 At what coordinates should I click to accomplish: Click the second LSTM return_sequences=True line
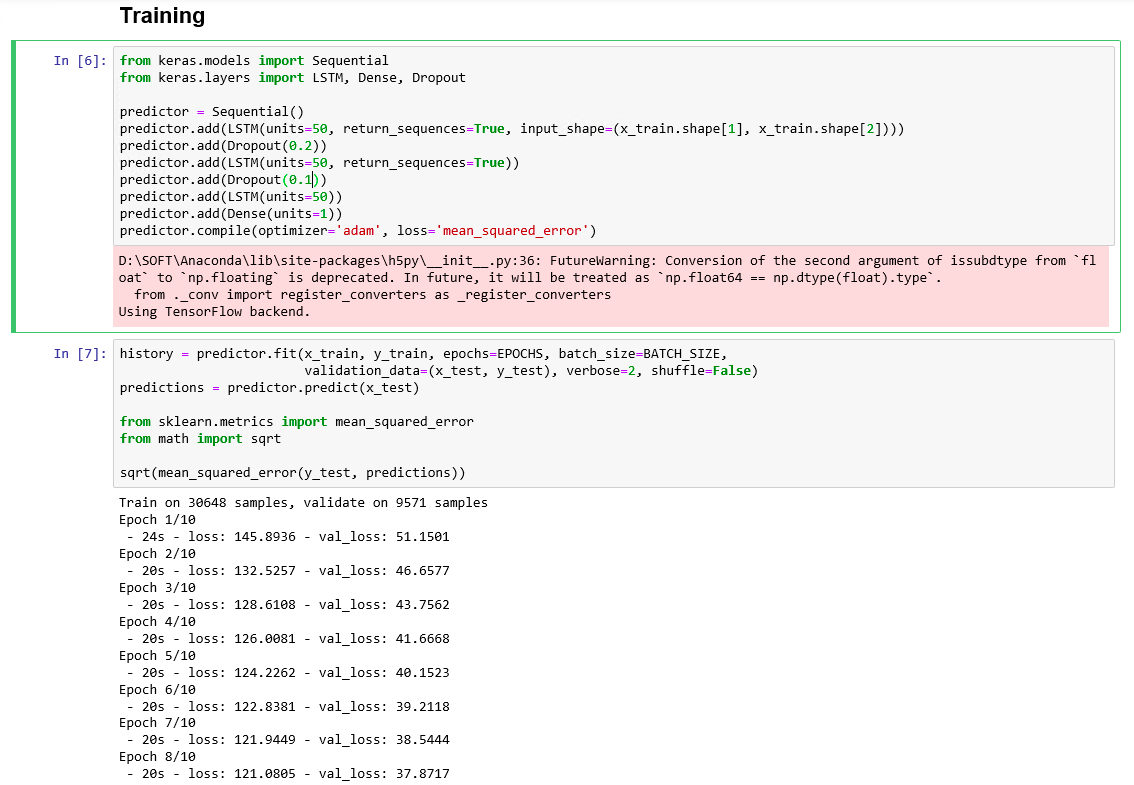click(x=320, y=163)
